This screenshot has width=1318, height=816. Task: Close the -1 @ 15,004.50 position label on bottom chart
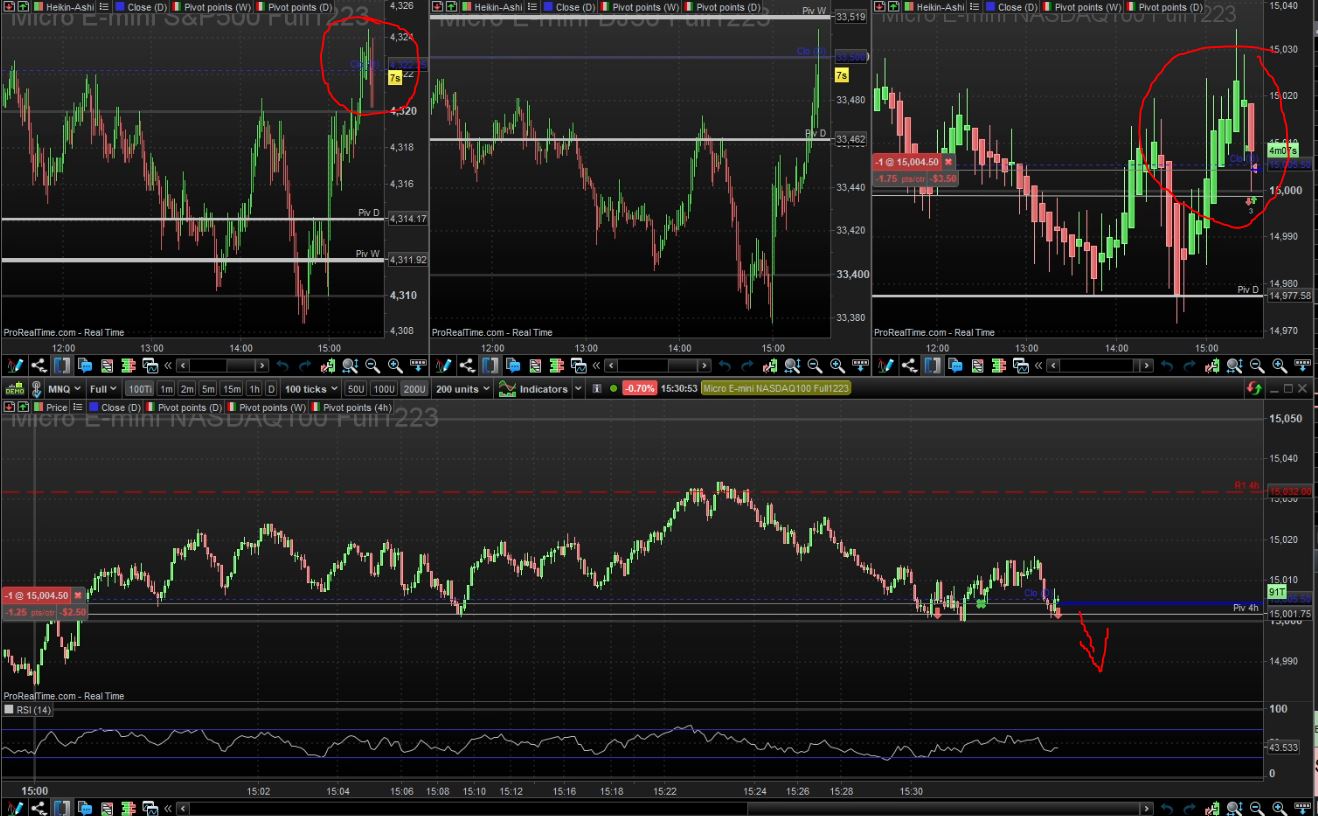78,595
